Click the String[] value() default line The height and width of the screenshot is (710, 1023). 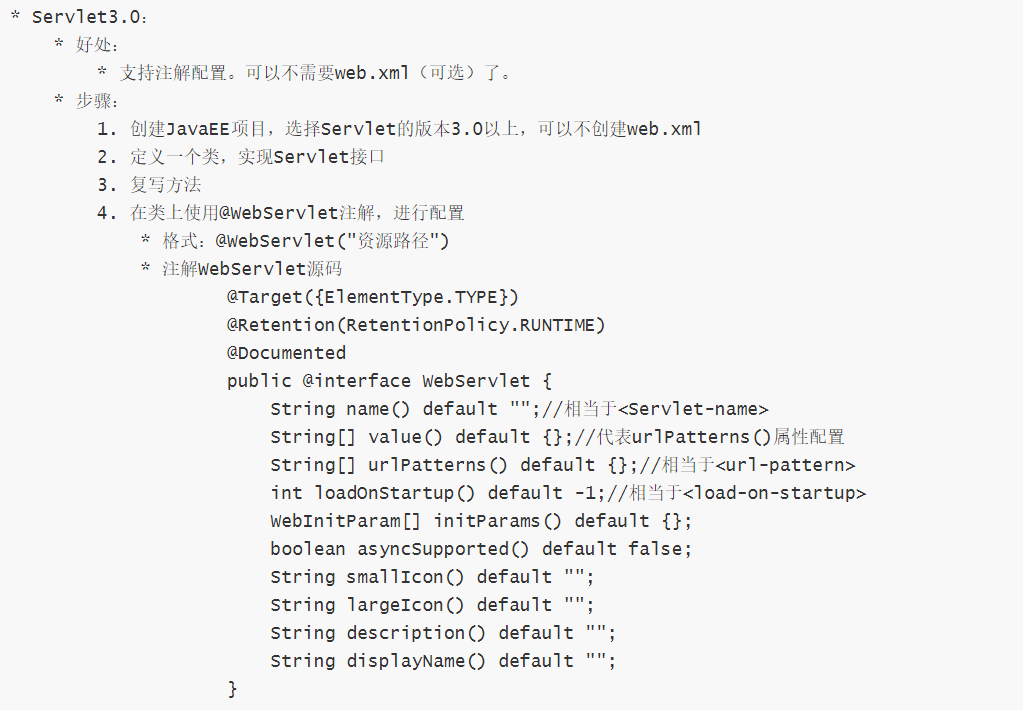[x=558, y=437]
